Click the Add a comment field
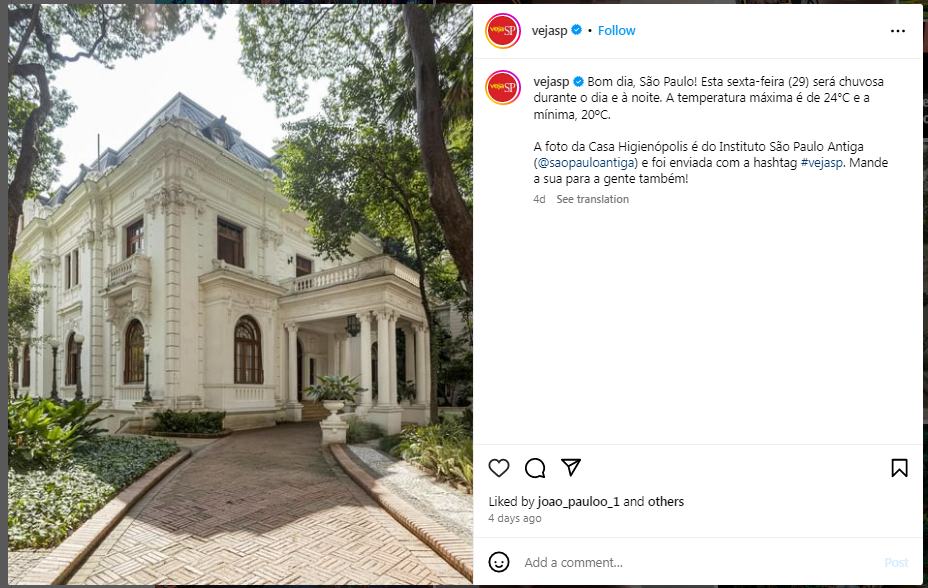The height and width of the screenshot is (588, 928). 698,563
